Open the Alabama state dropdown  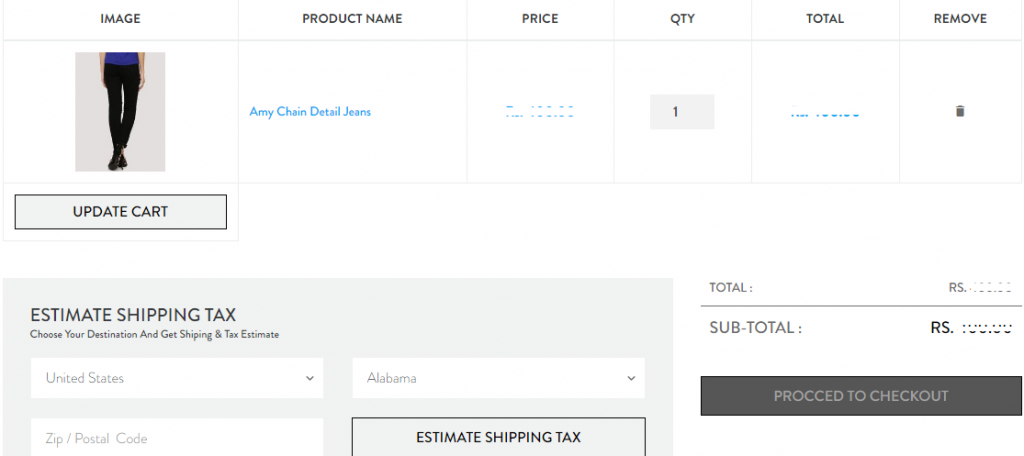[x=498, y=378]
